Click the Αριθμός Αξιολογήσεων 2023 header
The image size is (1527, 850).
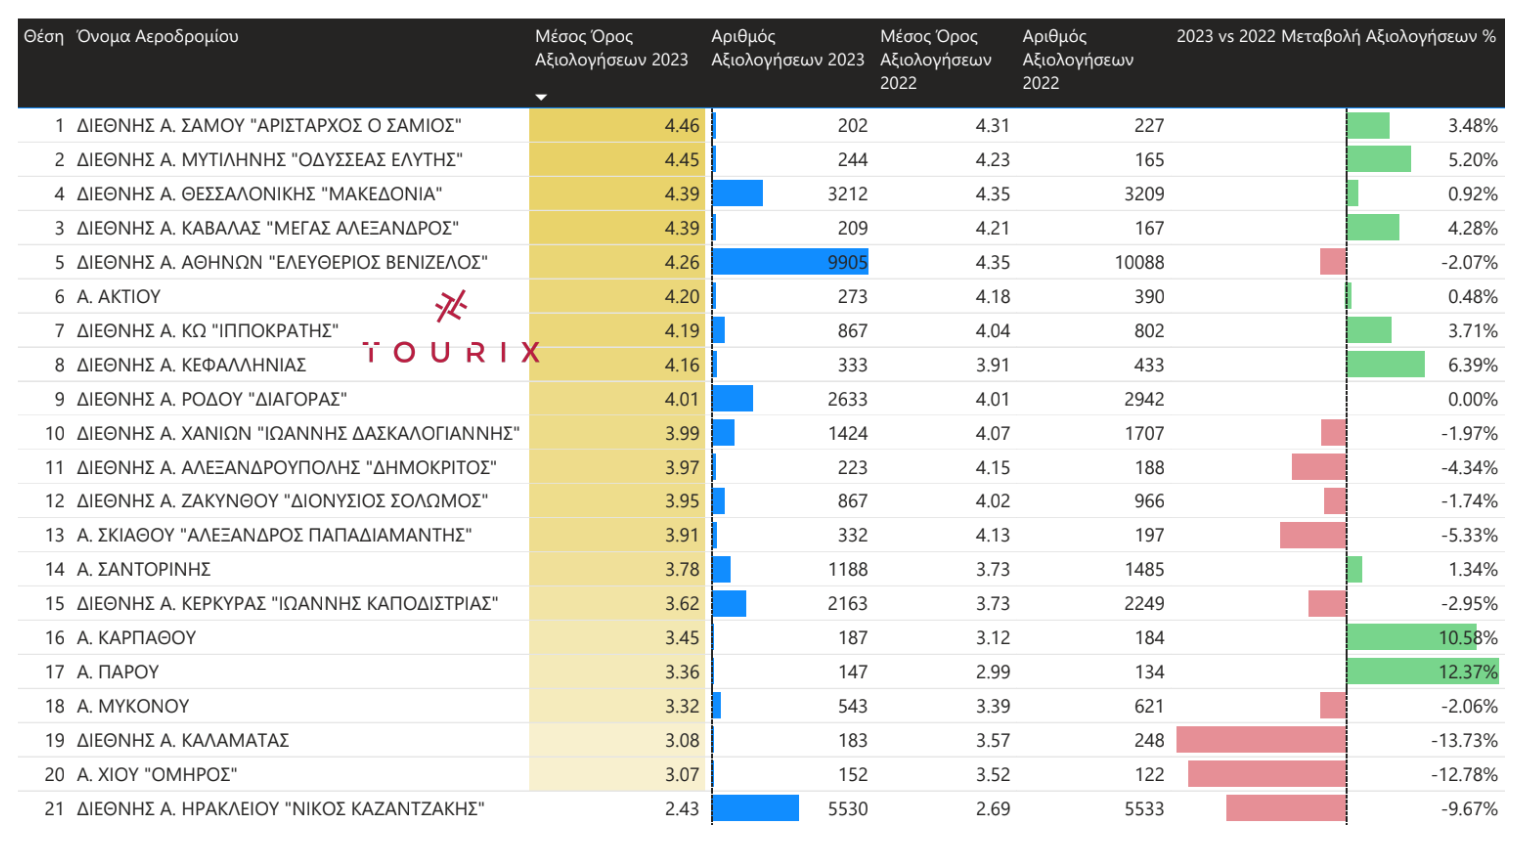(x=787, y=48)
